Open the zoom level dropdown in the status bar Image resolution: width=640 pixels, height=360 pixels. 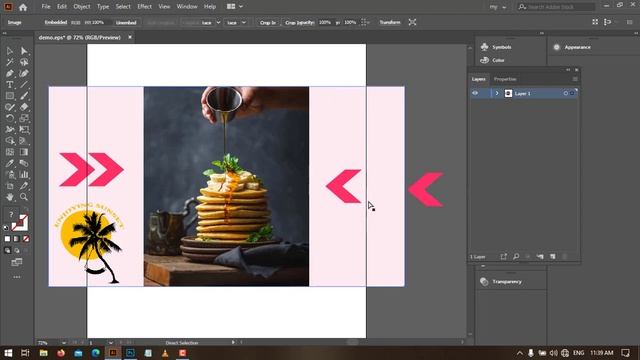(x=64, y=342)
